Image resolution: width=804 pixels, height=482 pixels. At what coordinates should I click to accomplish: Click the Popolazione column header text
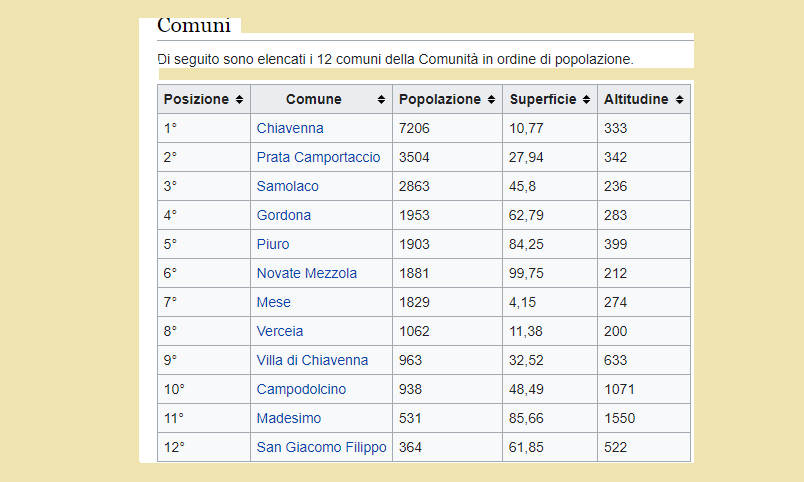440,99
